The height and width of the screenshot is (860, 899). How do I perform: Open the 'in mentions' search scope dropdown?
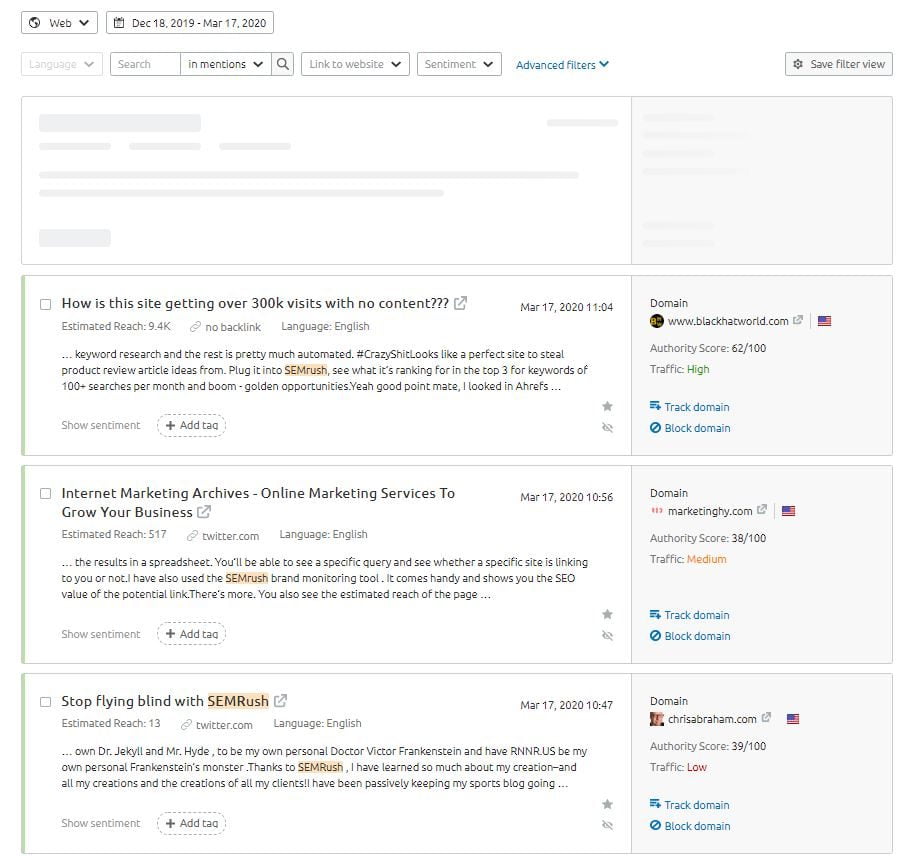pos(225,64)
